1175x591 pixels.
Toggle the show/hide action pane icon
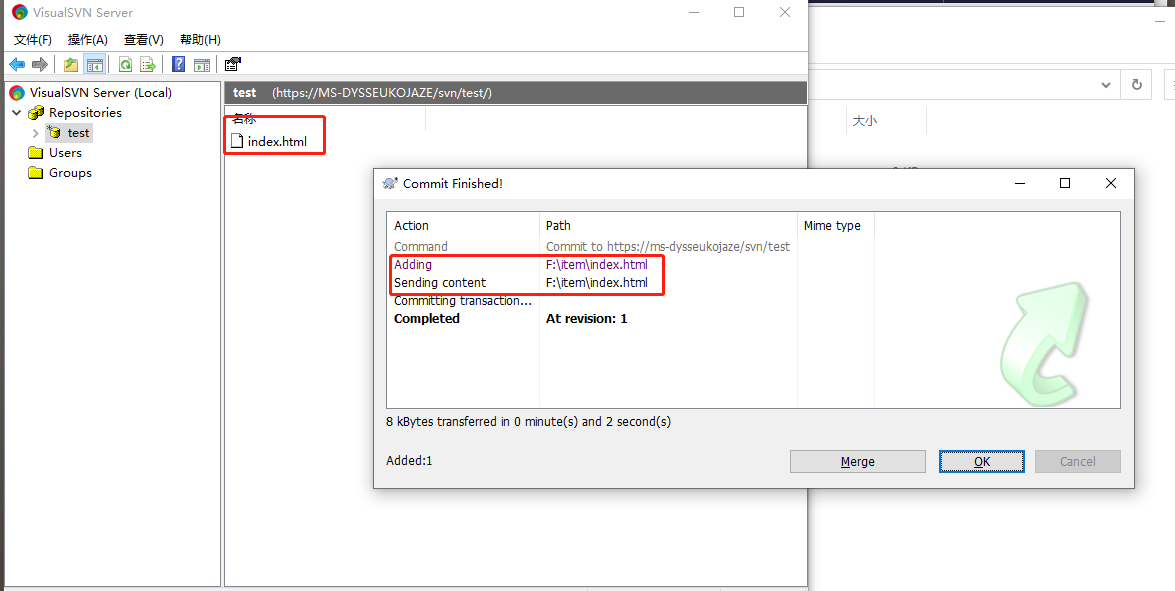pos(202,65)
